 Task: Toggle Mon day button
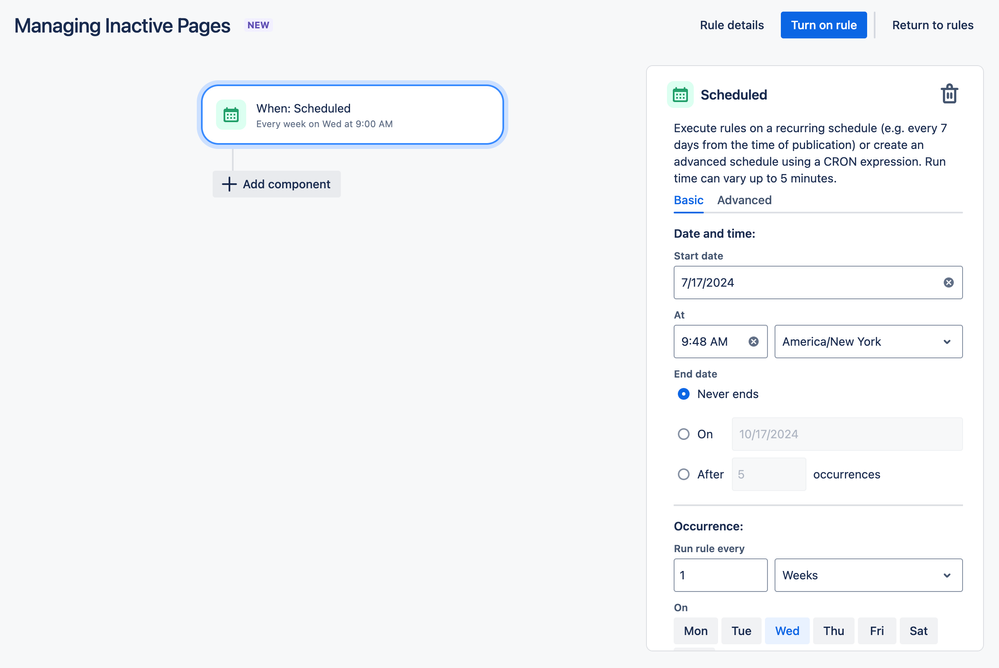pos(696,631)
